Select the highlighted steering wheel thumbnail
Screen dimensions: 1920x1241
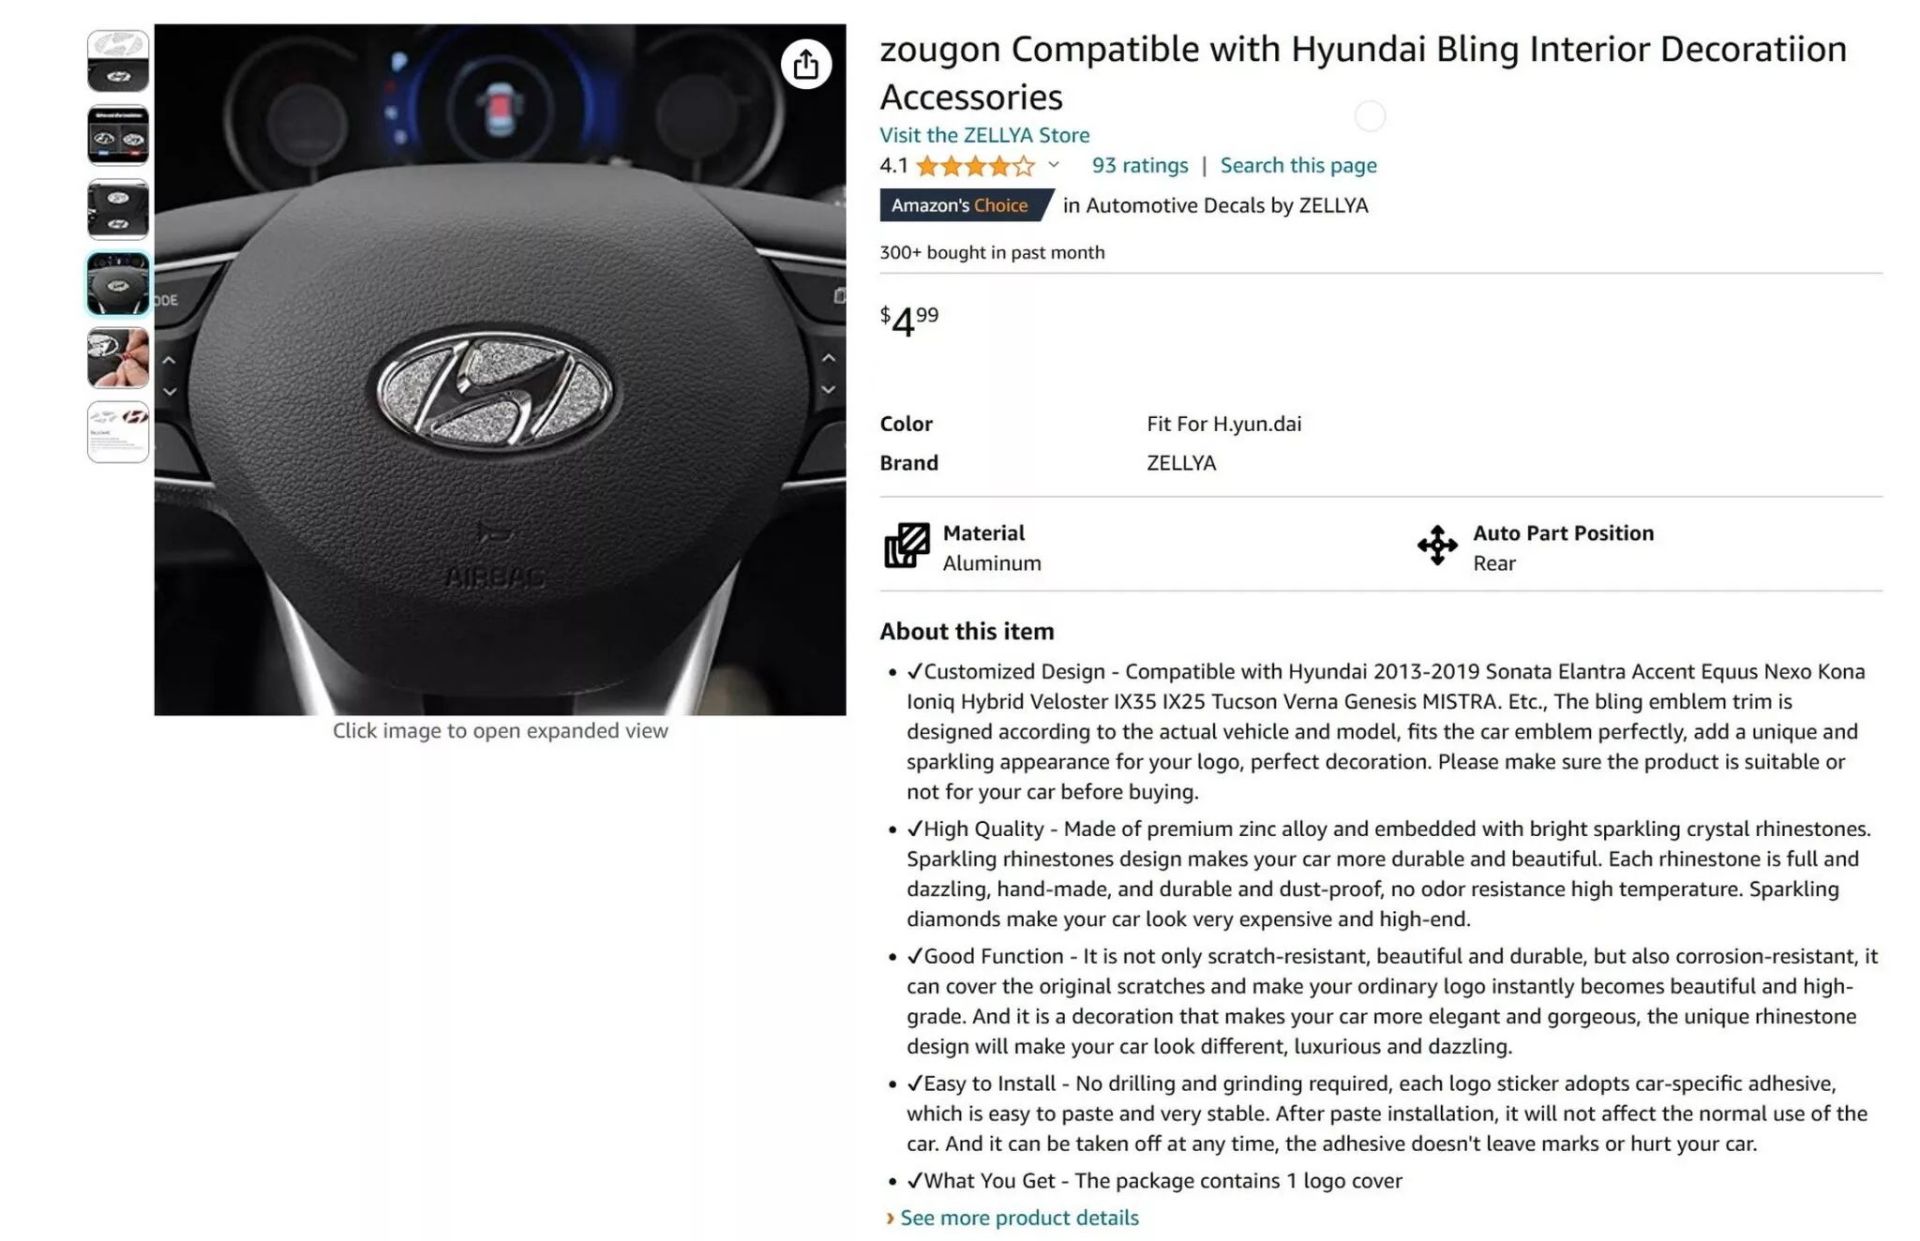118,284
